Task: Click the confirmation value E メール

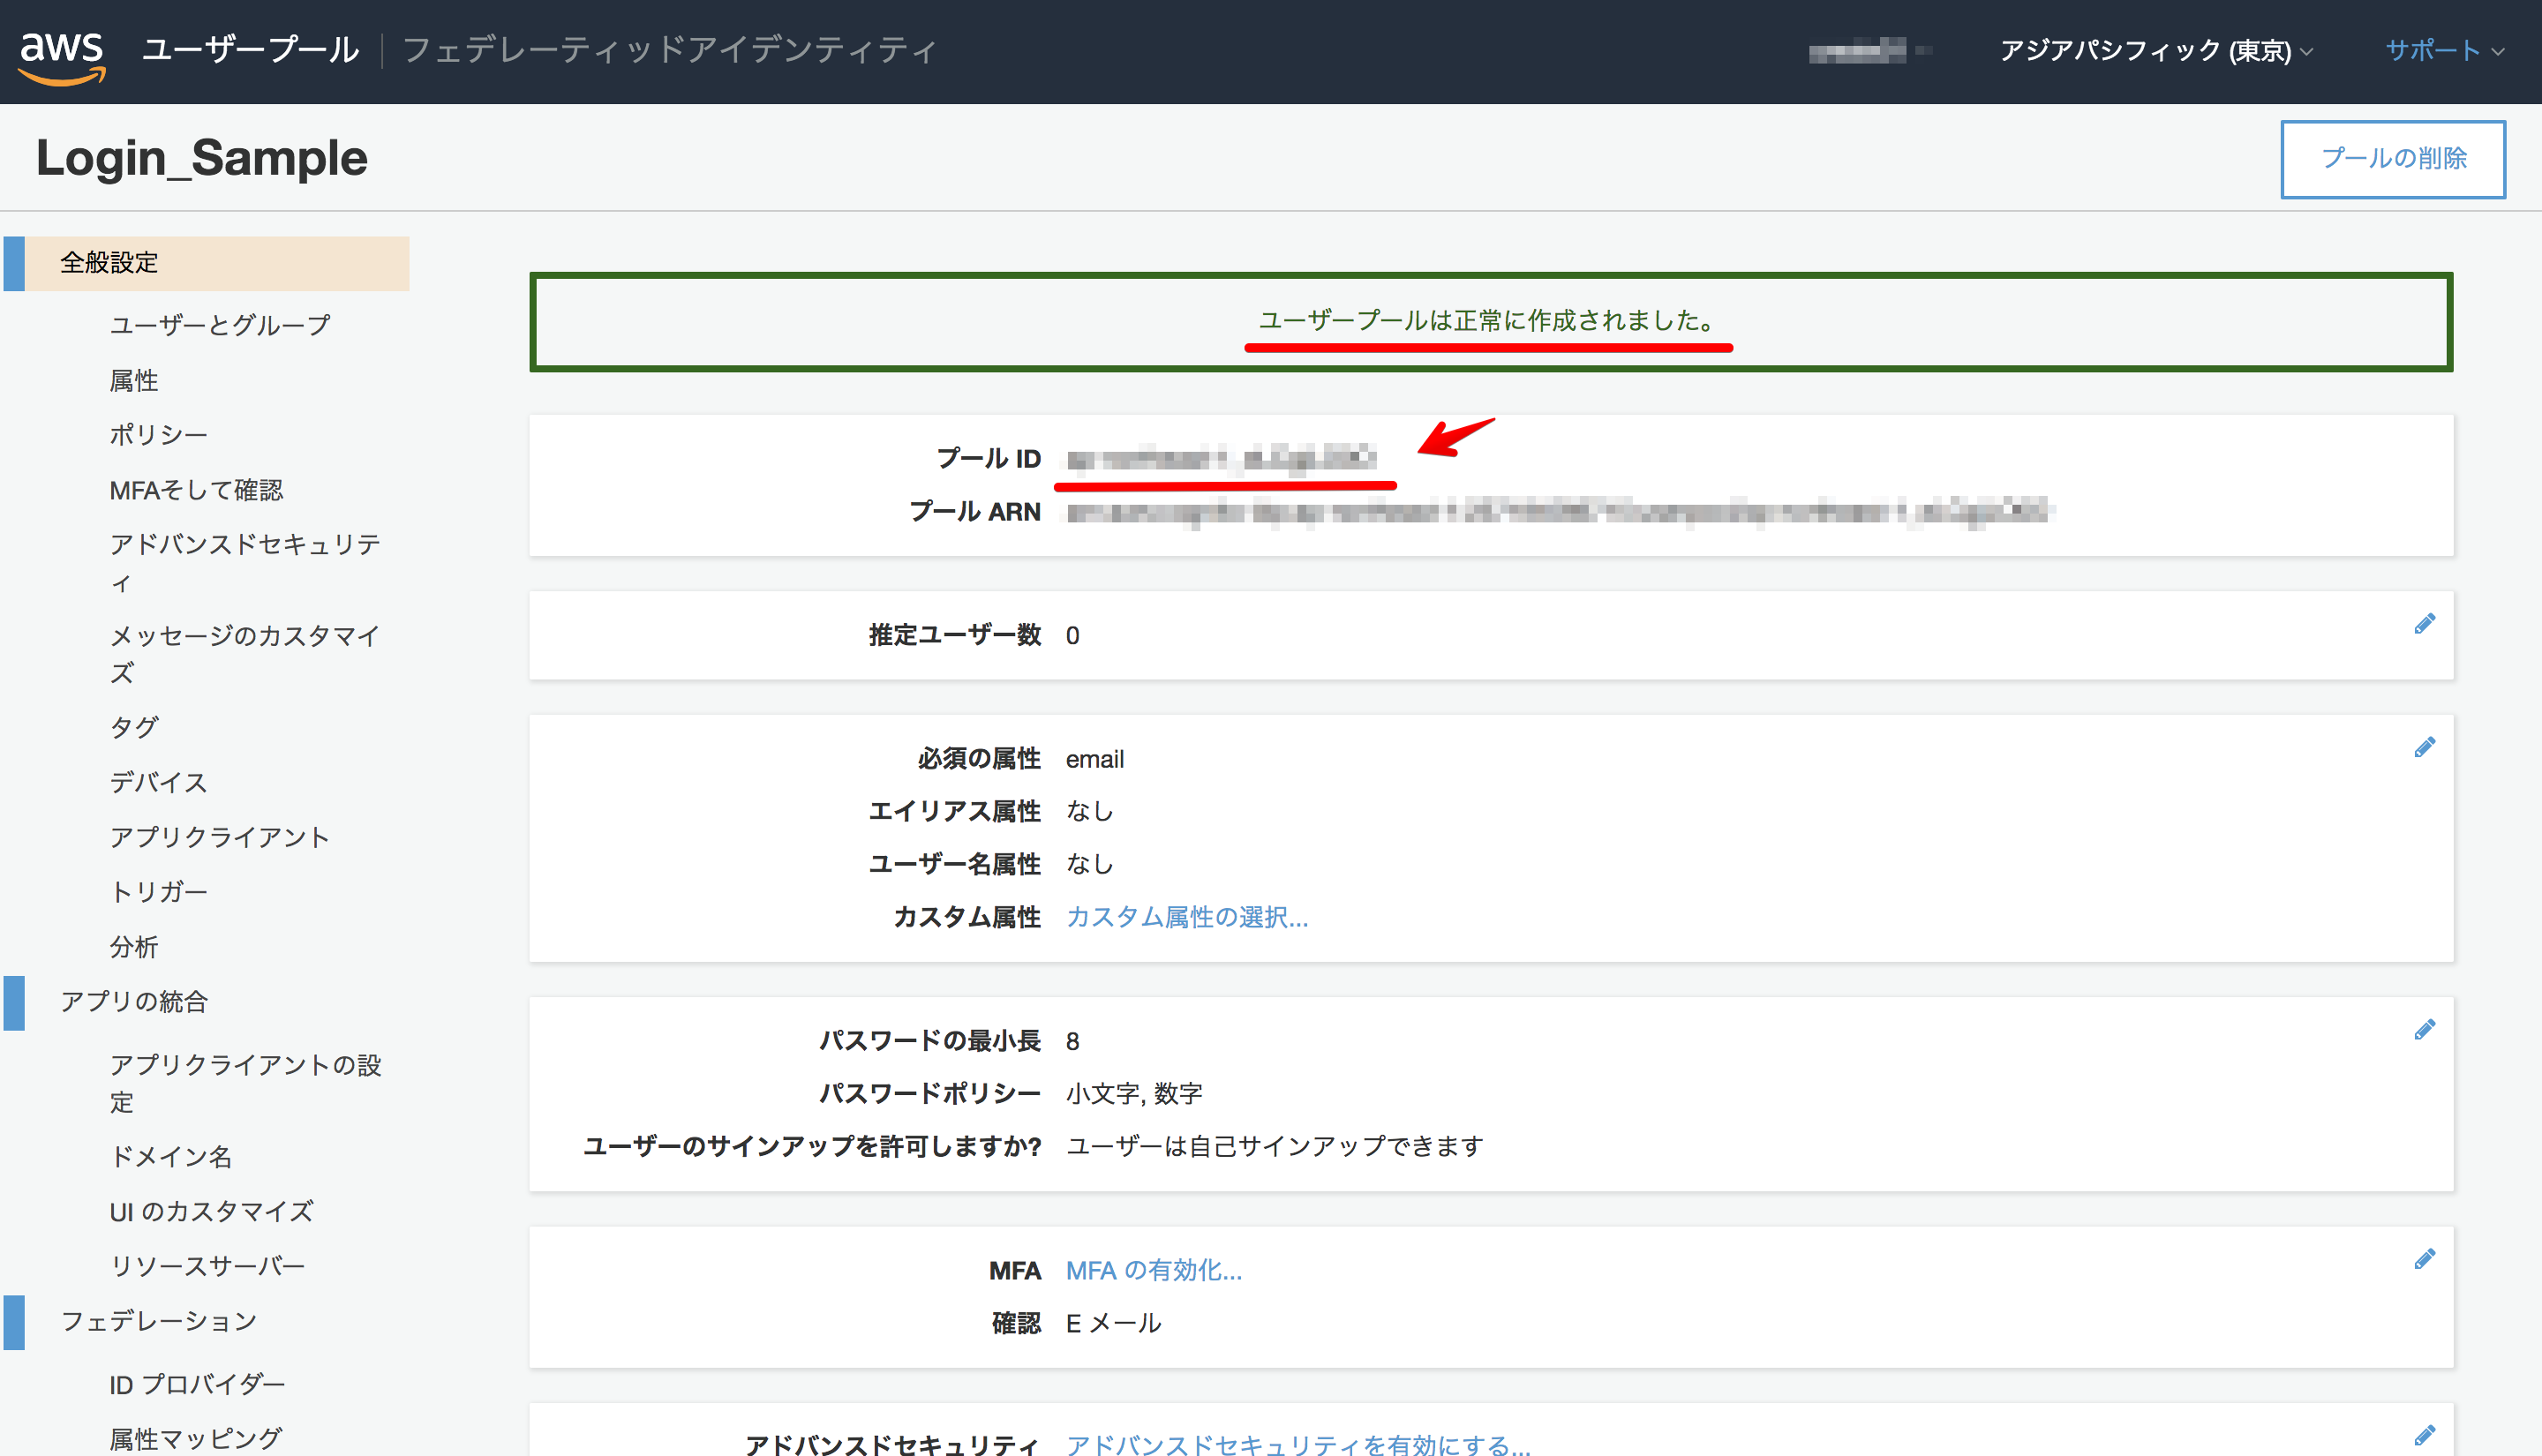Action: point(1114,1324)
